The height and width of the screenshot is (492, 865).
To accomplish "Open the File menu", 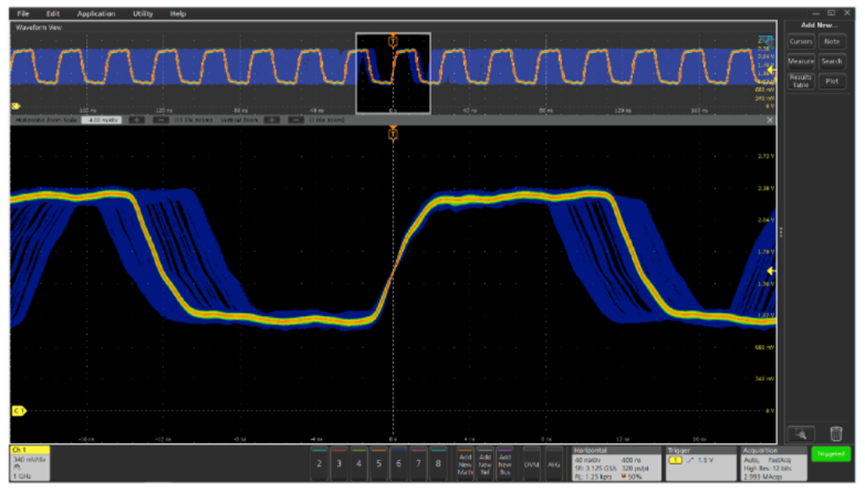I will [x=23, y=14].
